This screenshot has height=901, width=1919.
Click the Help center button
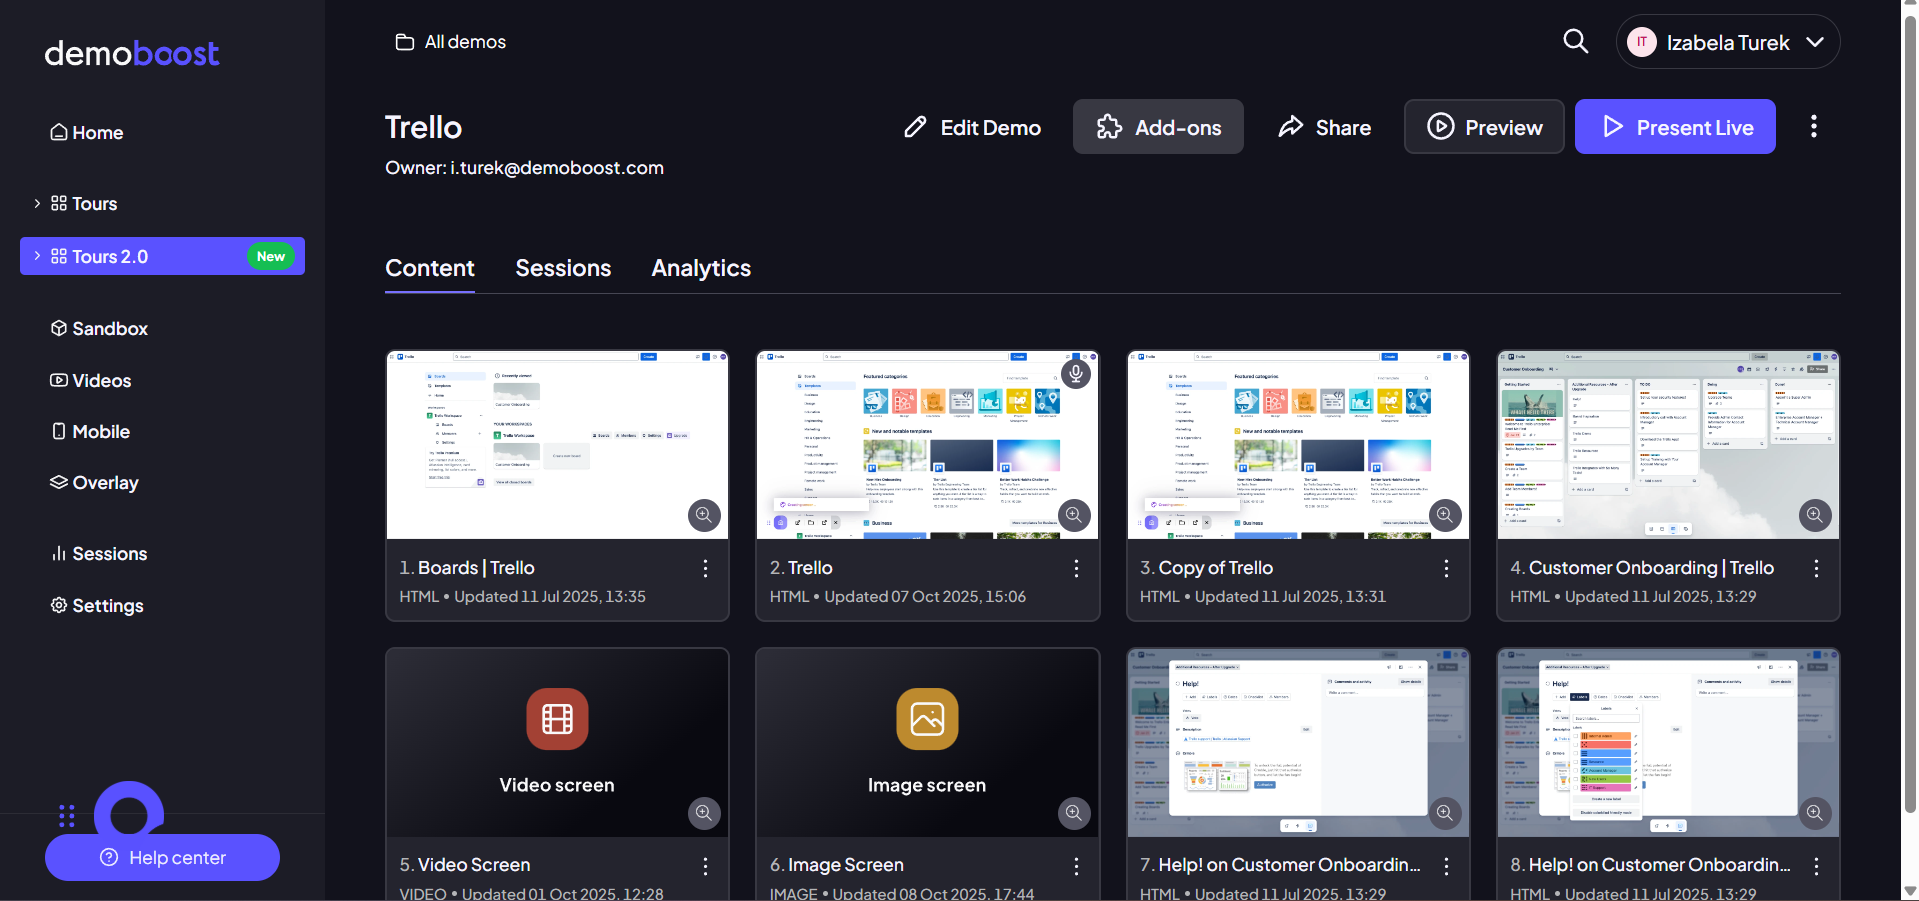(x=162, y=858)
